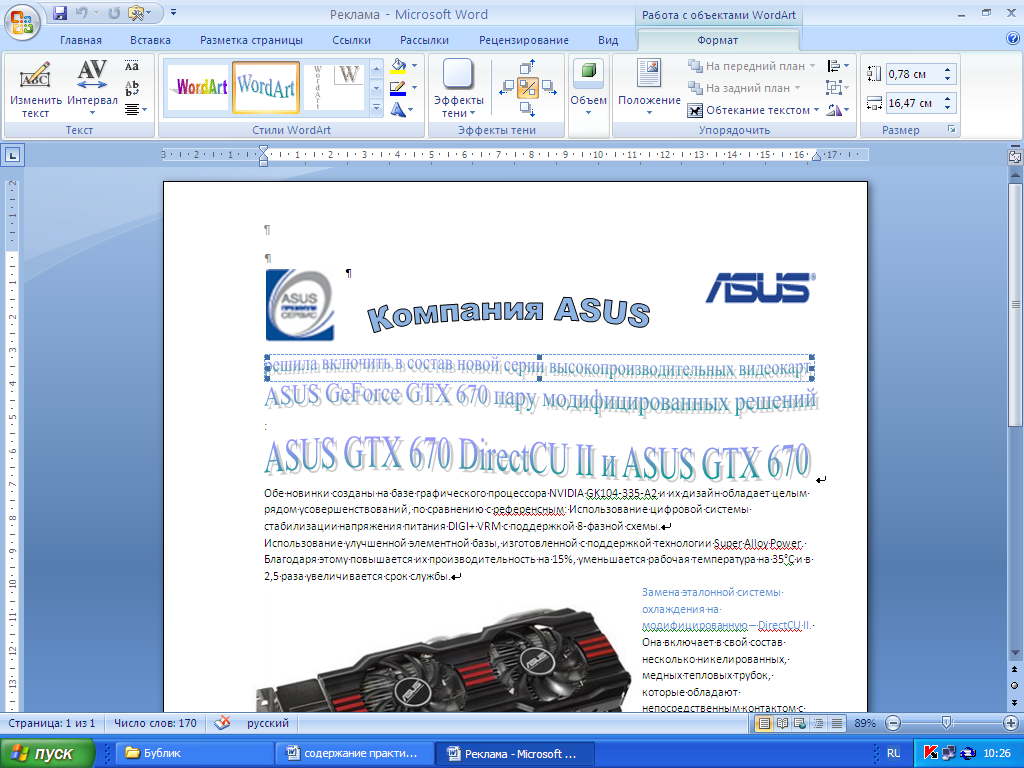Viewport: 1024px width, 768px height.
Task: Nudge shadow right
Action: pyautogui.click(x=549, y=88)
